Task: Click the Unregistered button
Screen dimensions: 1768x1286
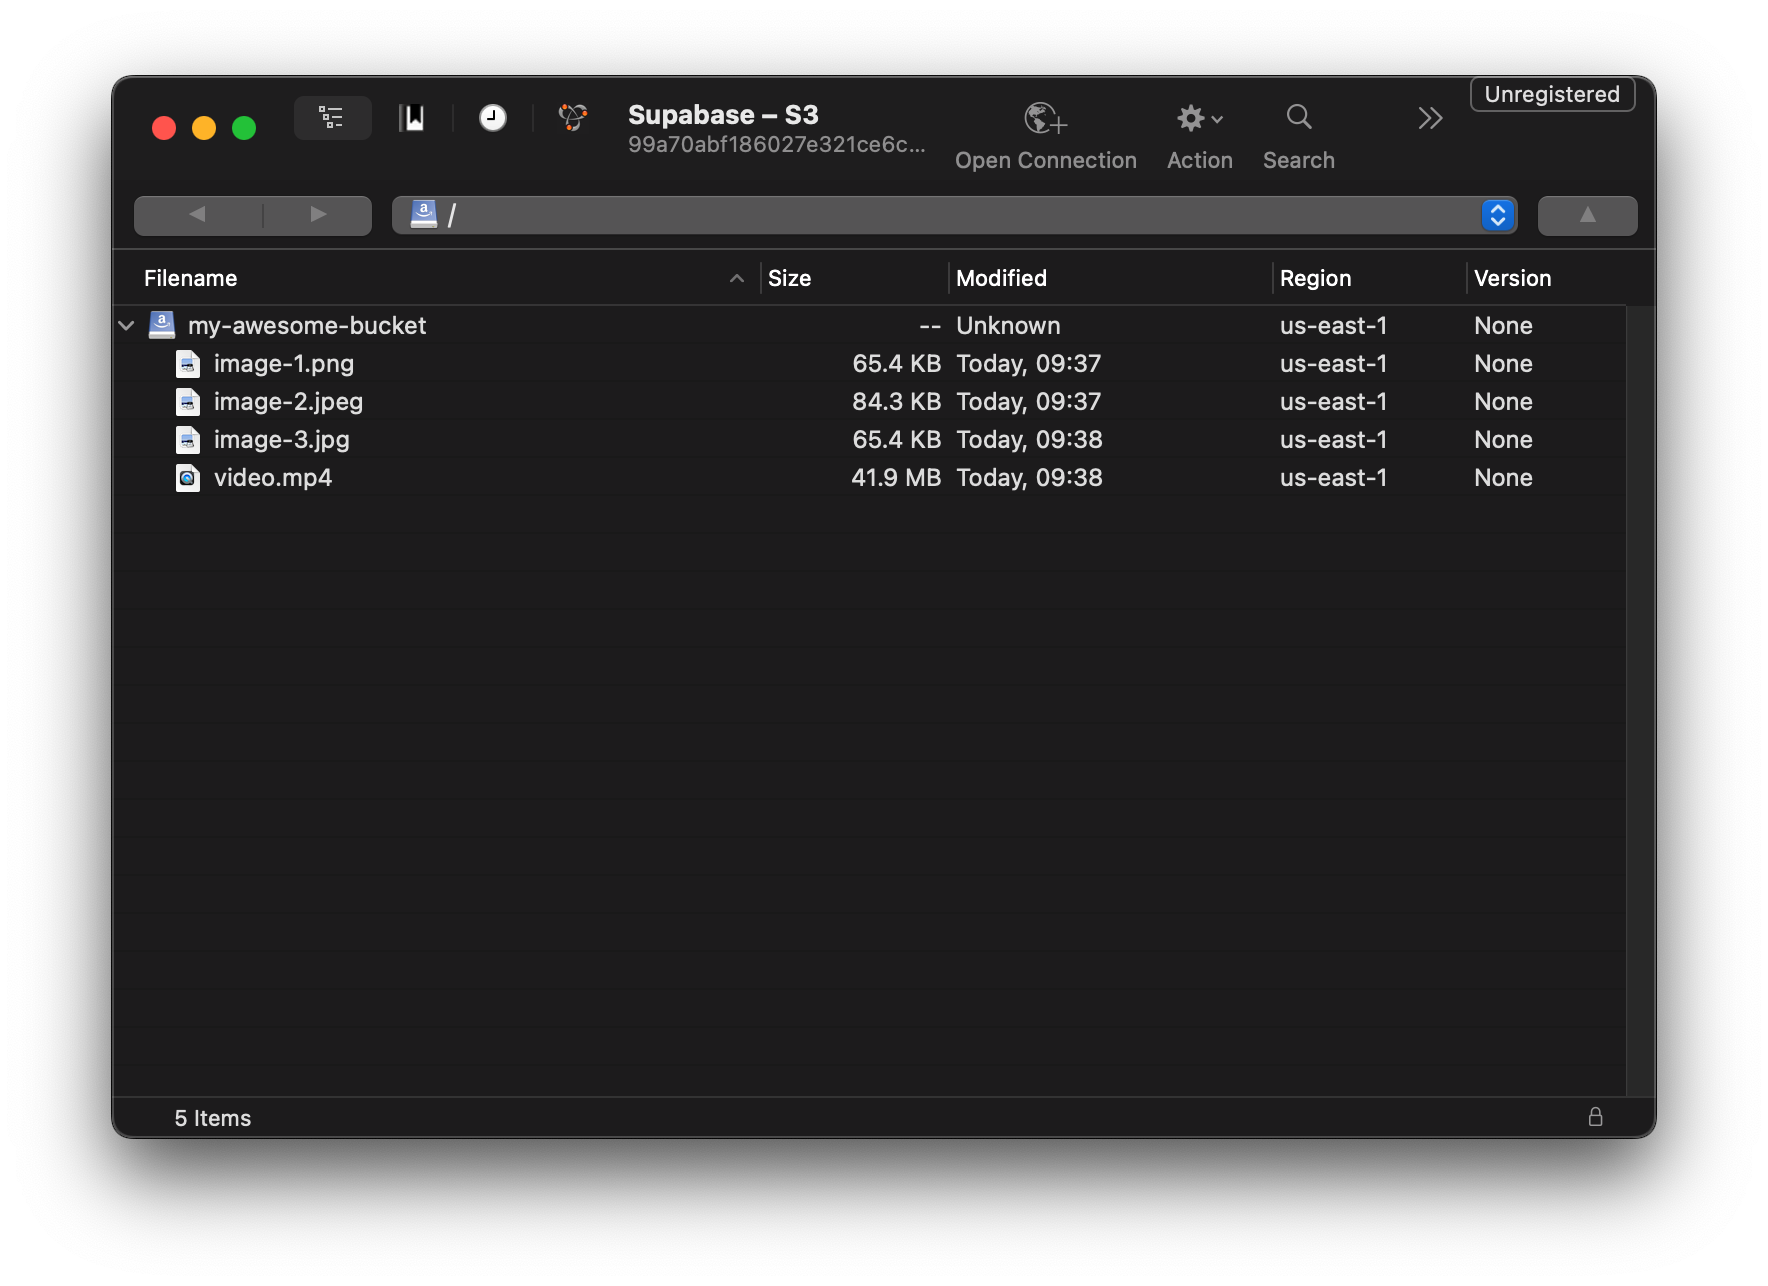Action: point(1552,94)
